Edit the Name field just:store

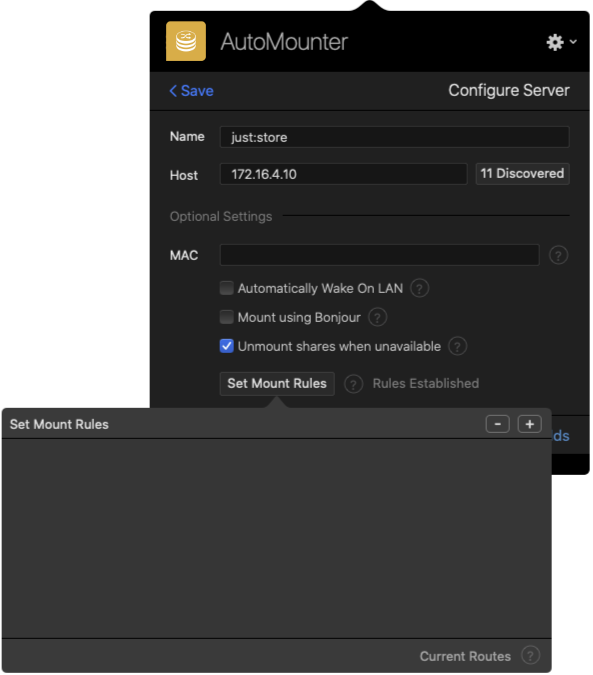pos(395,137)
